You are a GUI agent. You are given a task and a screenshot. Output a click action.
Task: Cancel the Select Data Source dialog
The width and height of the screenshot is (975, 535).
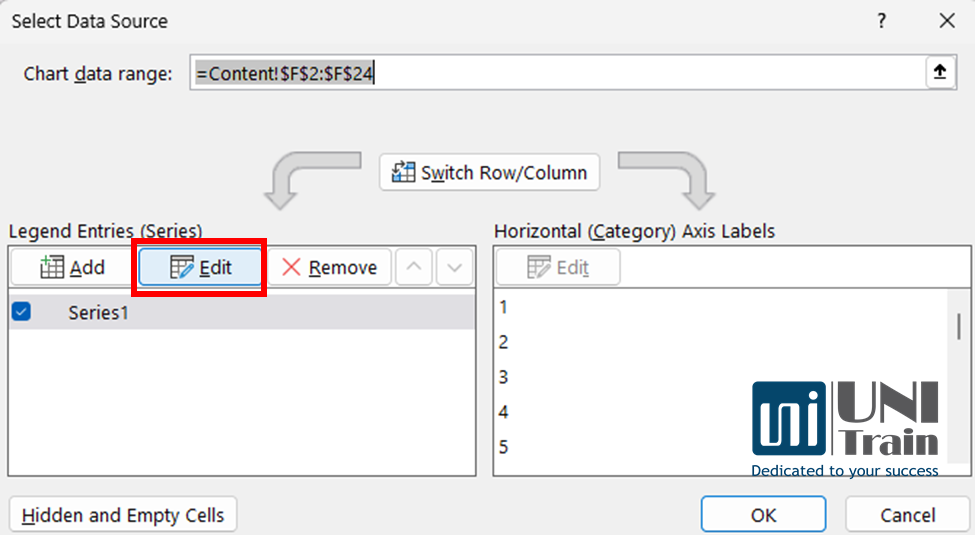(x=908, y=515)
